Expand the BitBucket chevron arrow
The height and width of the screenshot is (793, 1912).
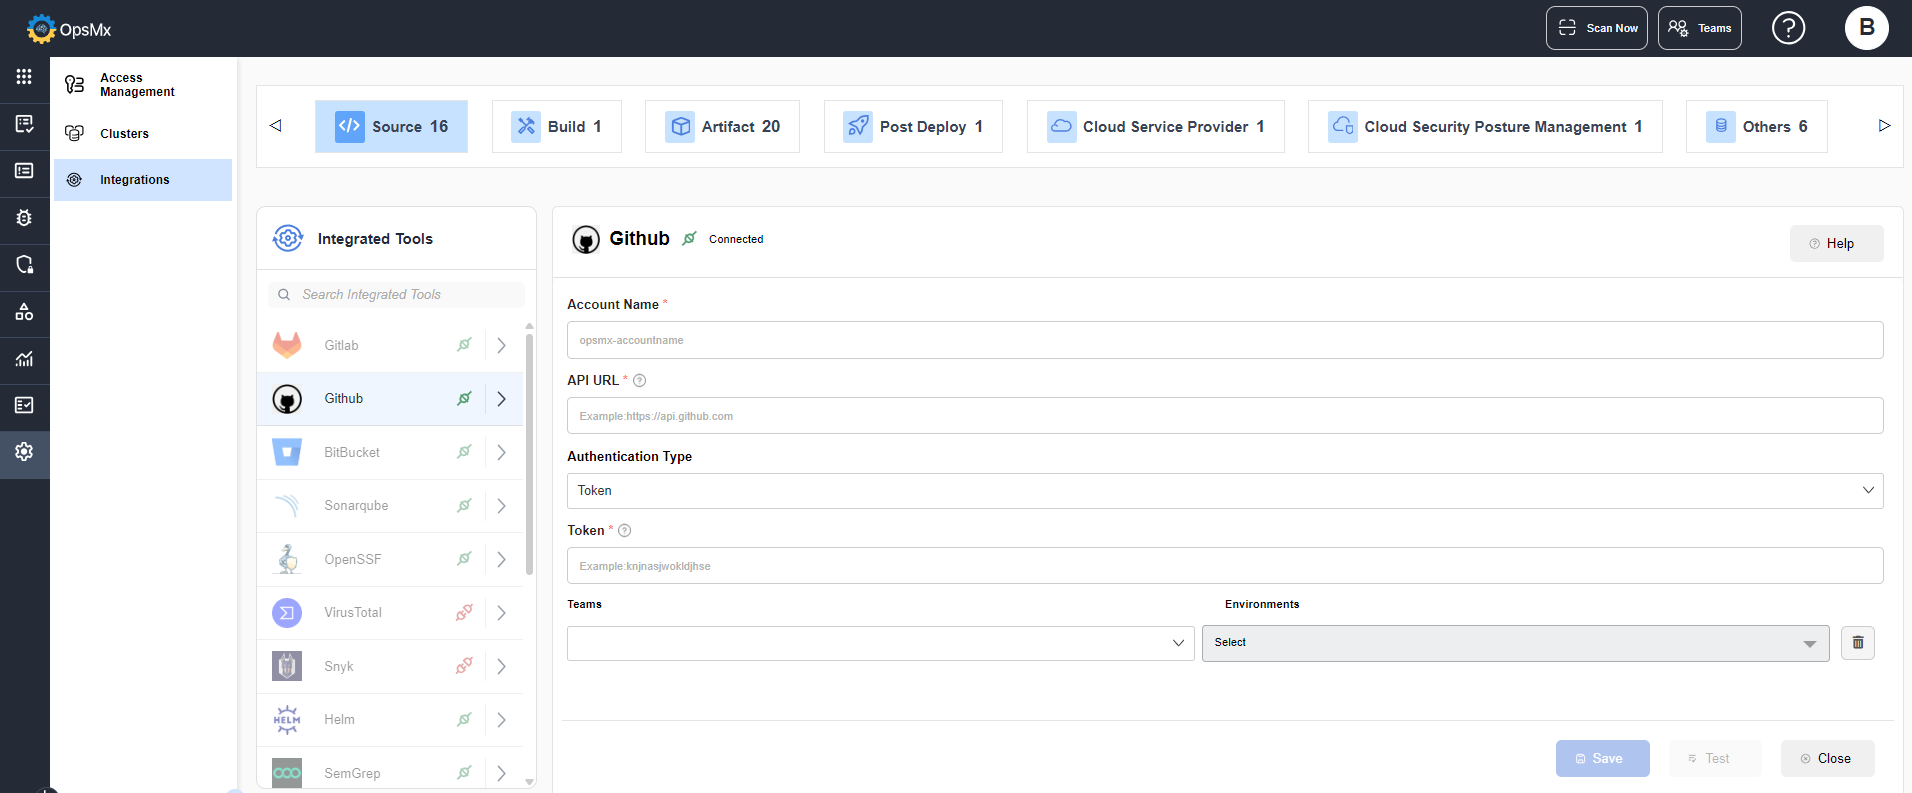point(502,452)
